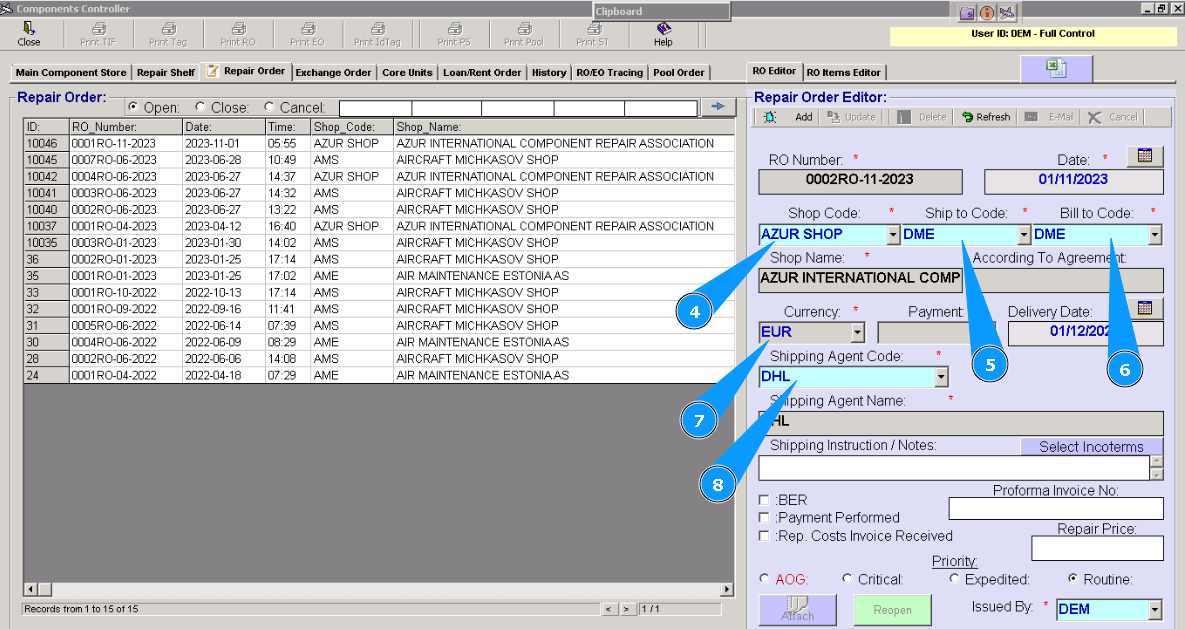This screenshot has height=629, width=1185.
Task: Click the Print Tag printer icon
Action: (169, 29)
